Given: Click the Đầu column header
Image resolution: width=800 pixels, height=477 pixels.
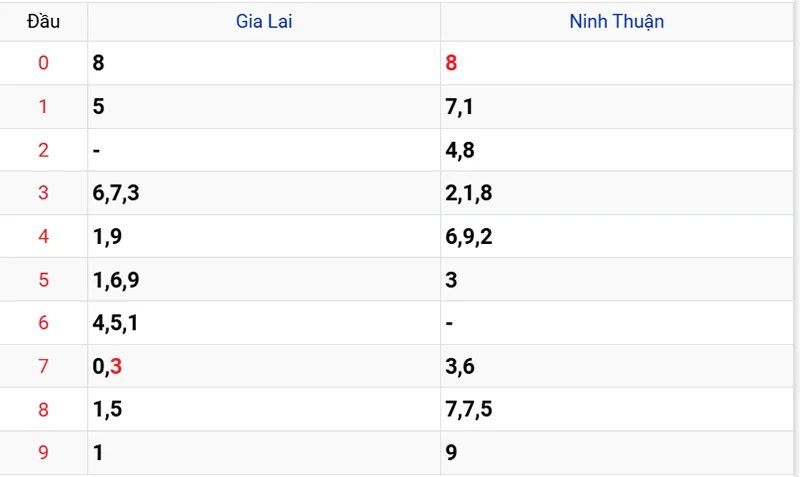Looking at the screenshot, I should click(x=43, y=21).
